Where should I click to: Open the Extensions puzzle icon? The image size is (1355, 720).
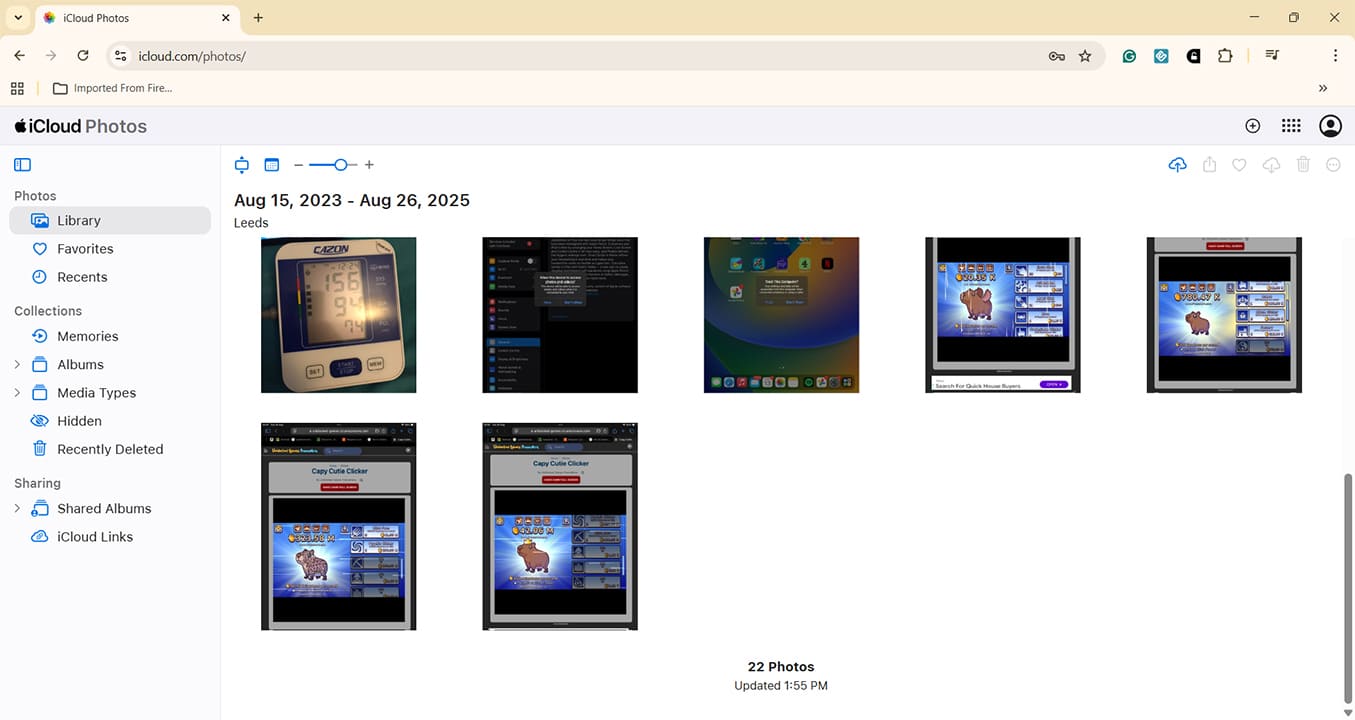coord(1225,56)
